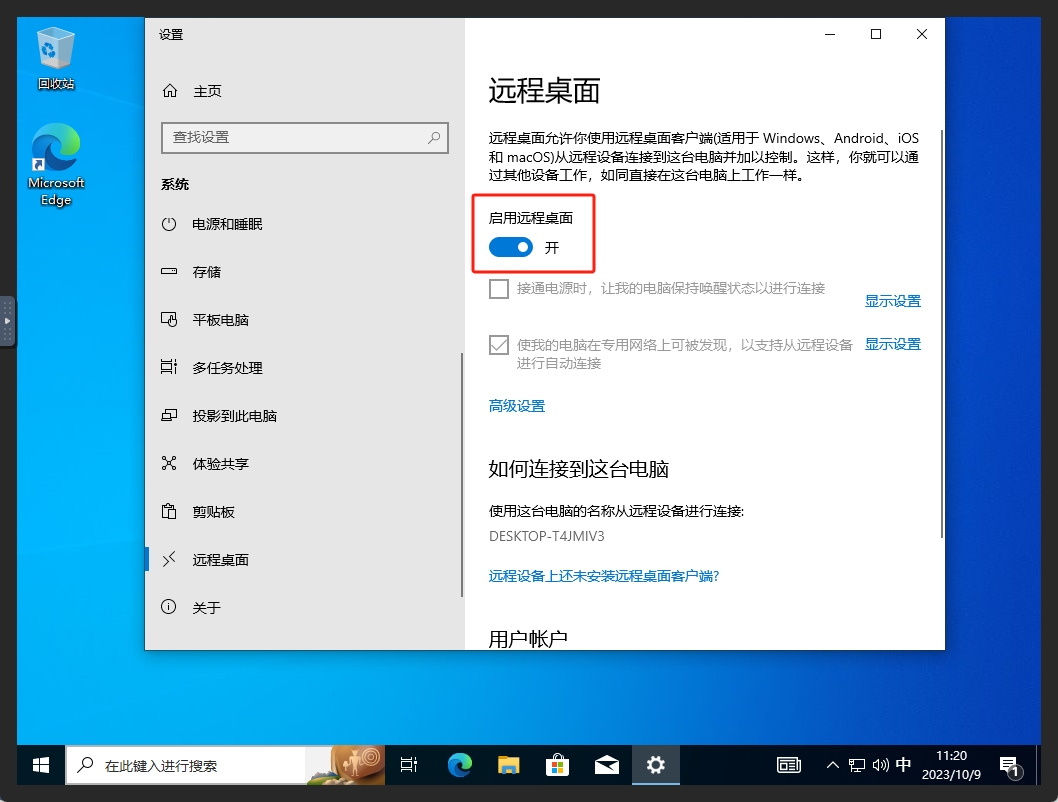Open 显示设置 next to keep-awake option
This screenshot has width=1058, height=802.
tap(892, 300)
